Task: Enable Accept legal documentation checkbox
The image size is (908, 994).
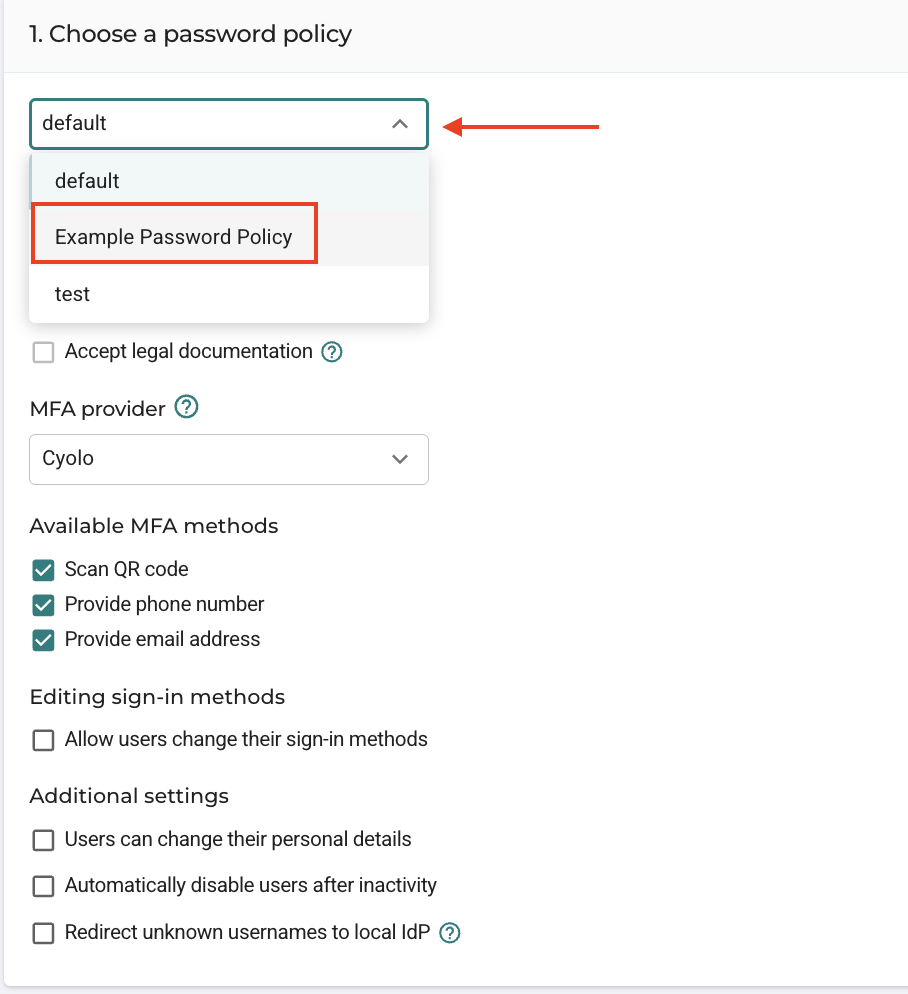Action: pos(43,352)
